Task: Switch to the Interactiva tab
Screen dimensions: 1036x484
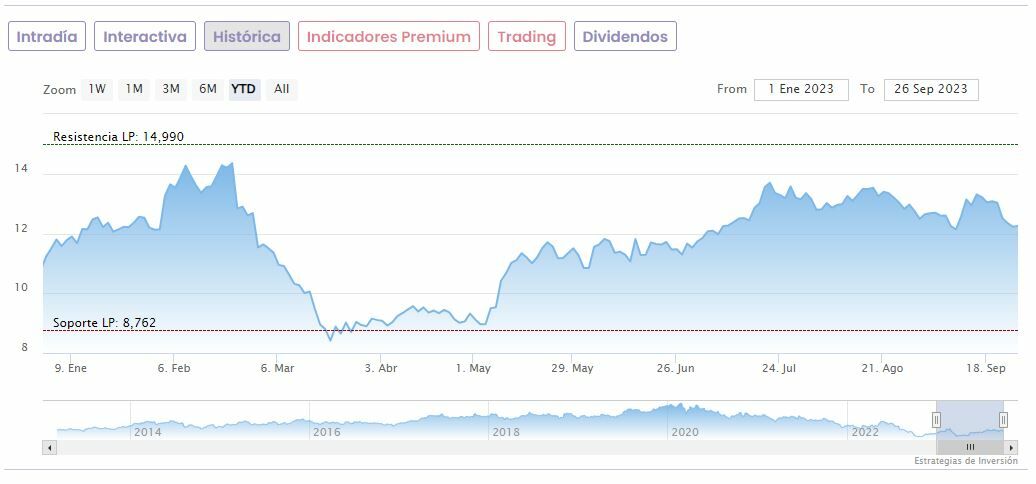Action: coord(145,37)
